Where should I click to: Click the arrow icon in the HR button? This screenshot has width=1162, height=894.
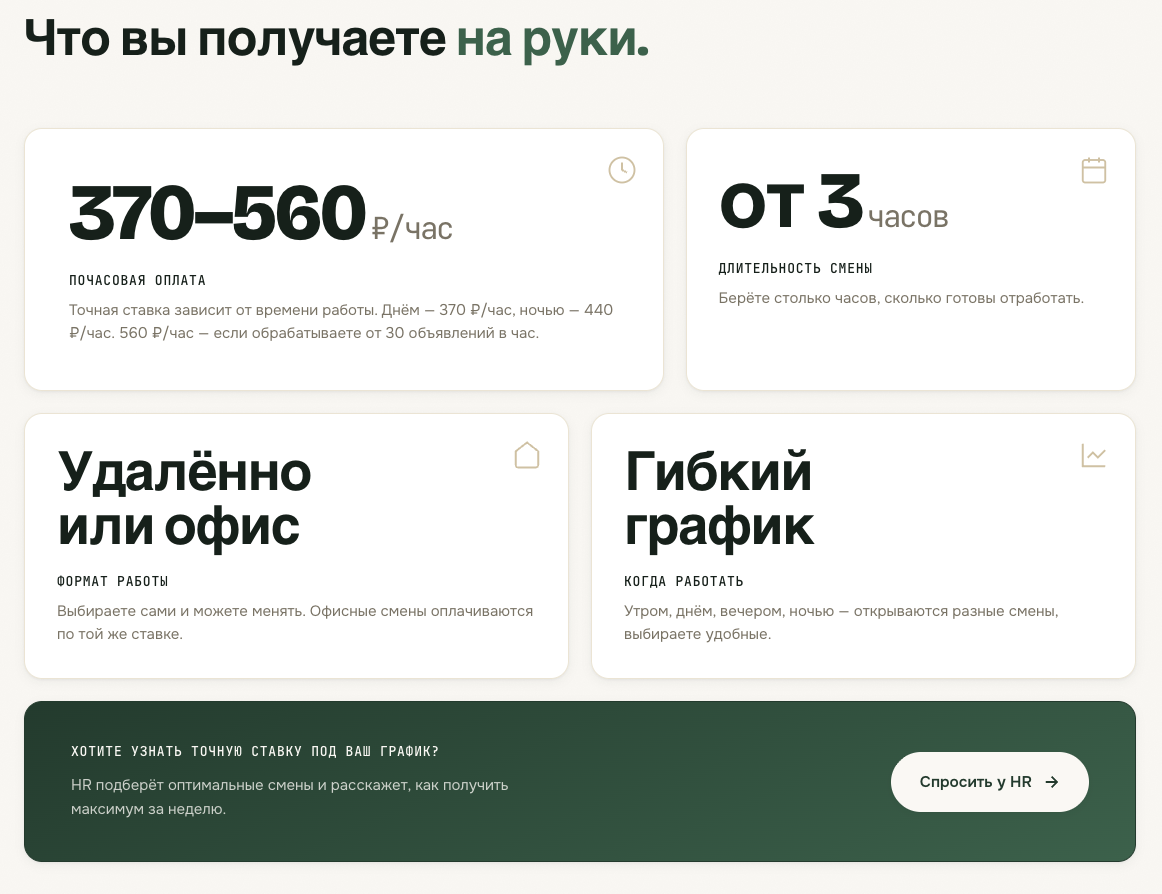coord(1052,782)
